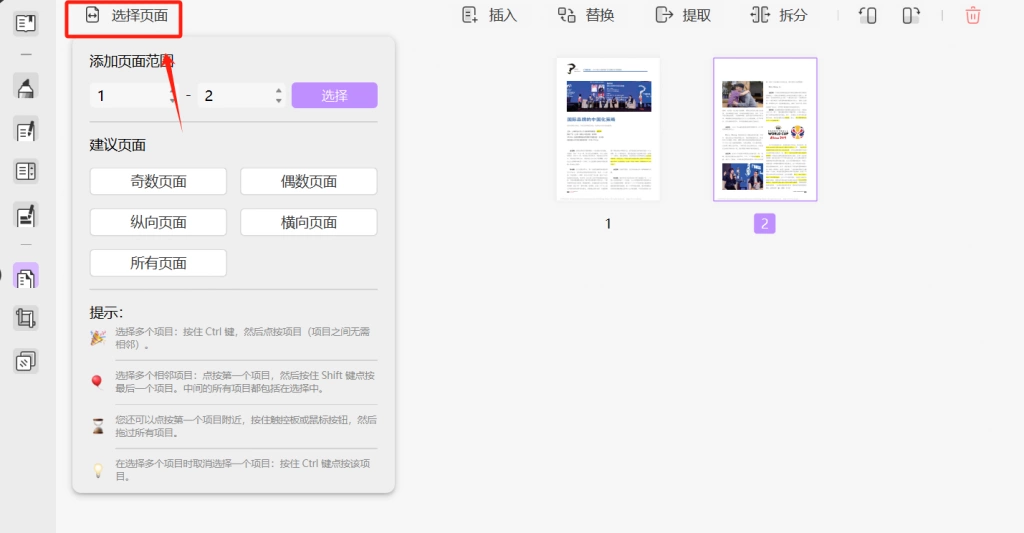This screenshot has width=1024, height=533.
Task: Click the 拆分 toolbar item
Action: tap(779, 15)
